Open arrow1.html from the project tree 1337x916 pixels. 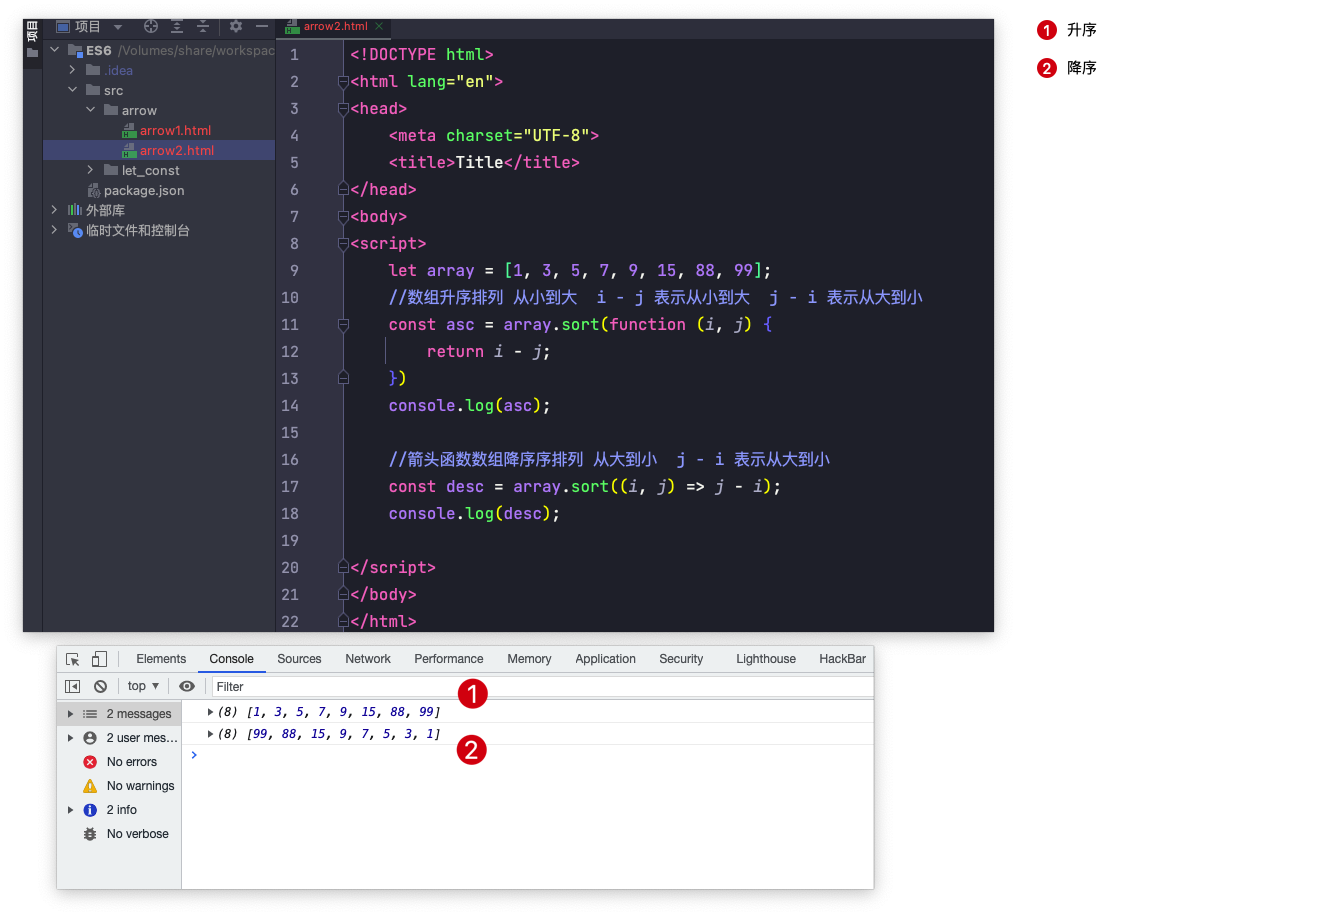175,130
